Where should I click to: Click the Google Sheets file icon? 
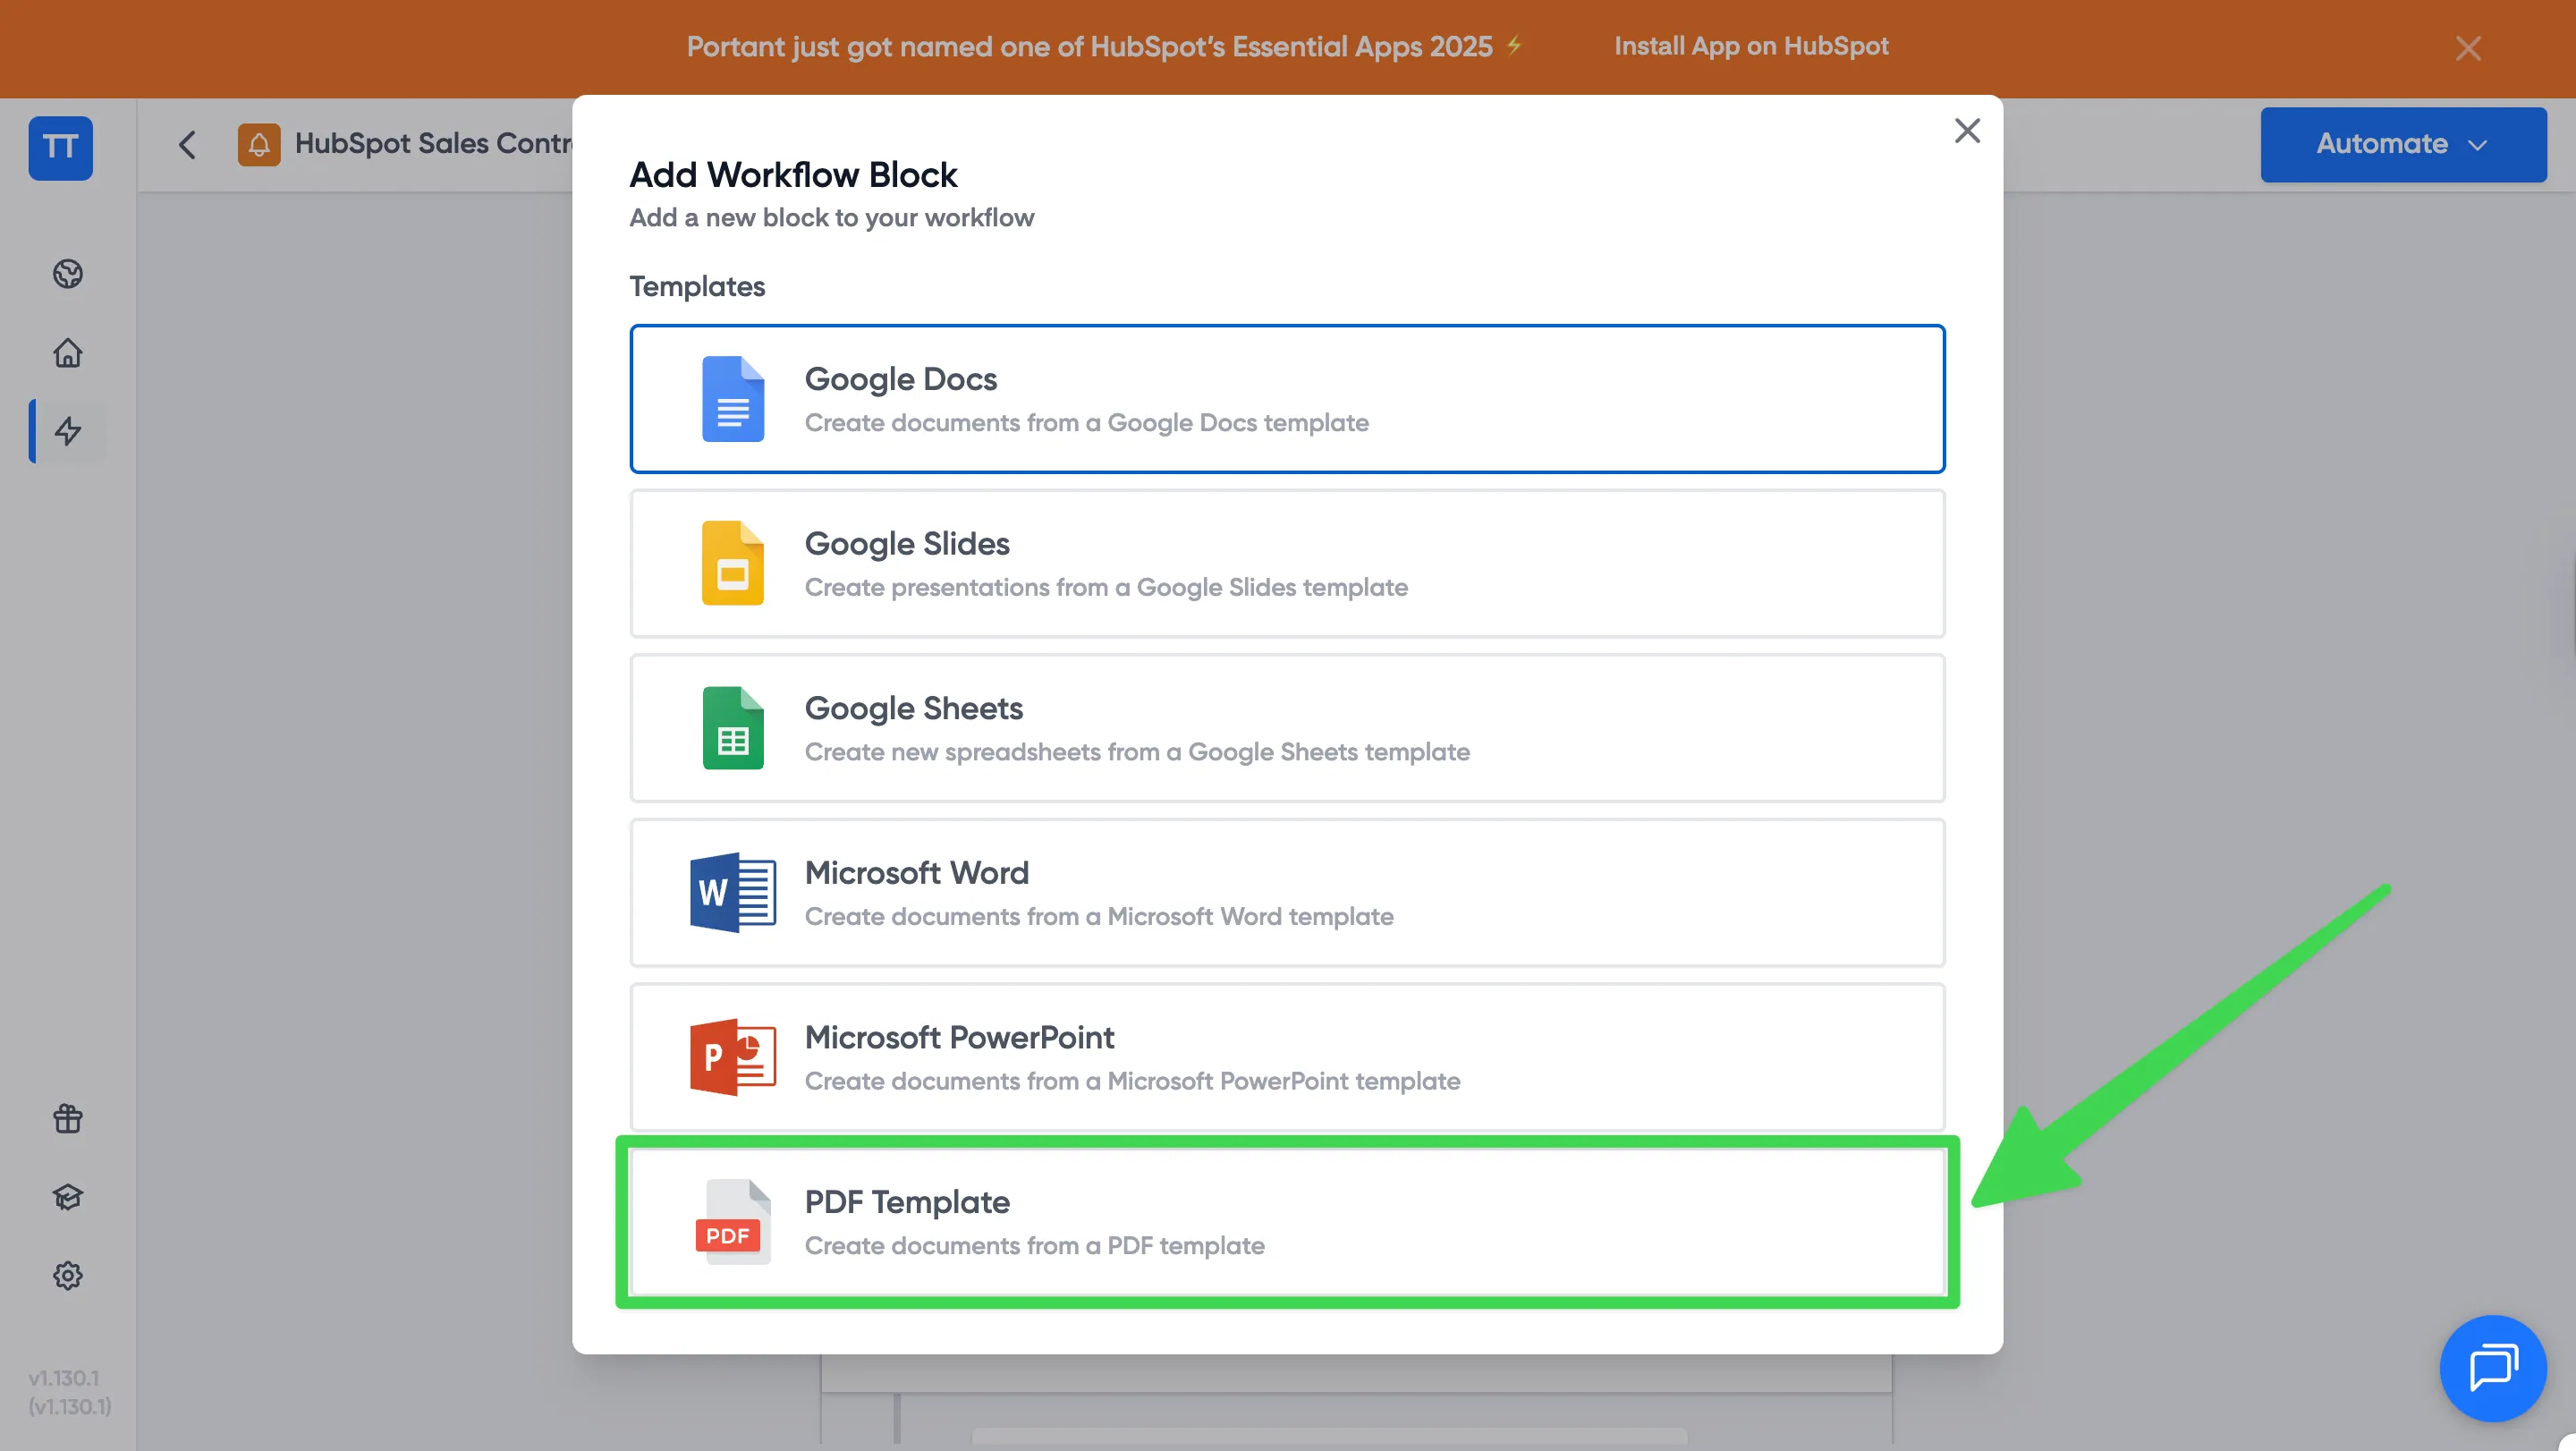(733, 728)
